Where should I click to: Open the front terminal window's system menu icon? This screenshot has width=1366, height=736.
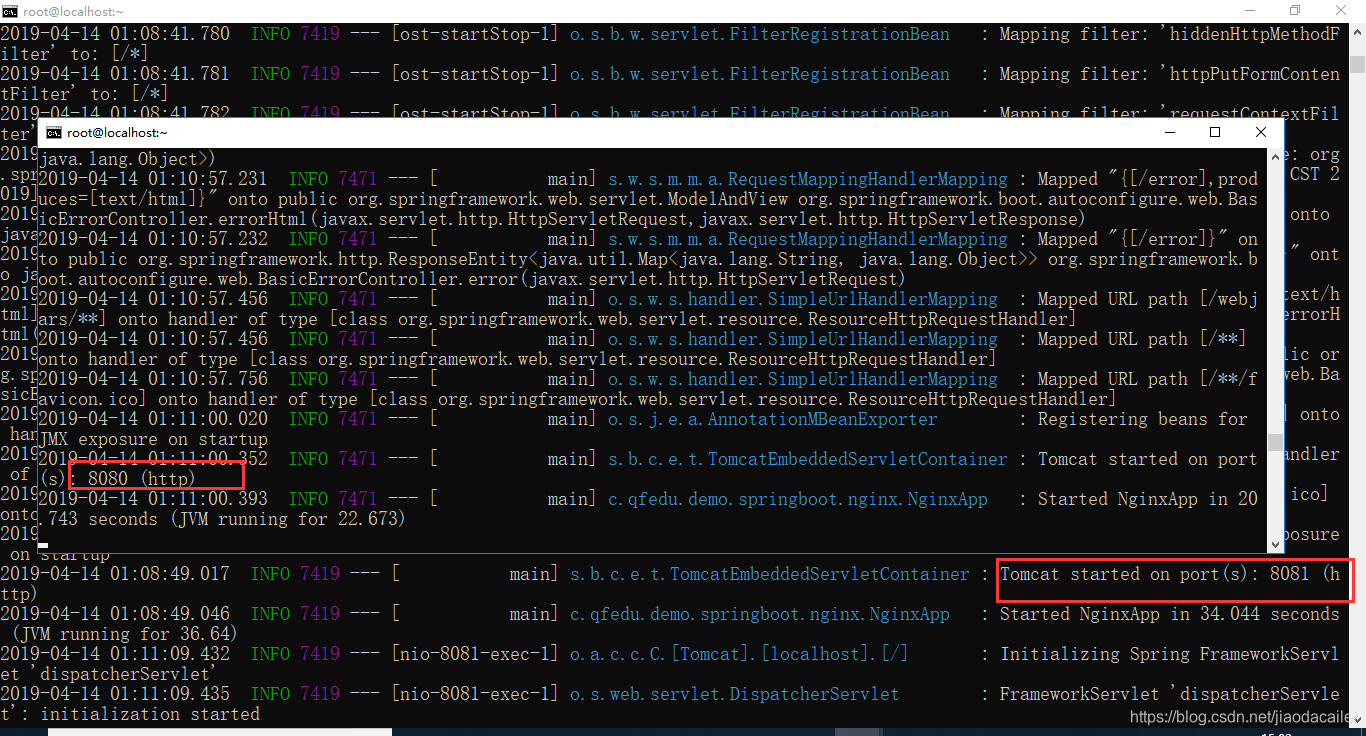[x=53, y=132]
